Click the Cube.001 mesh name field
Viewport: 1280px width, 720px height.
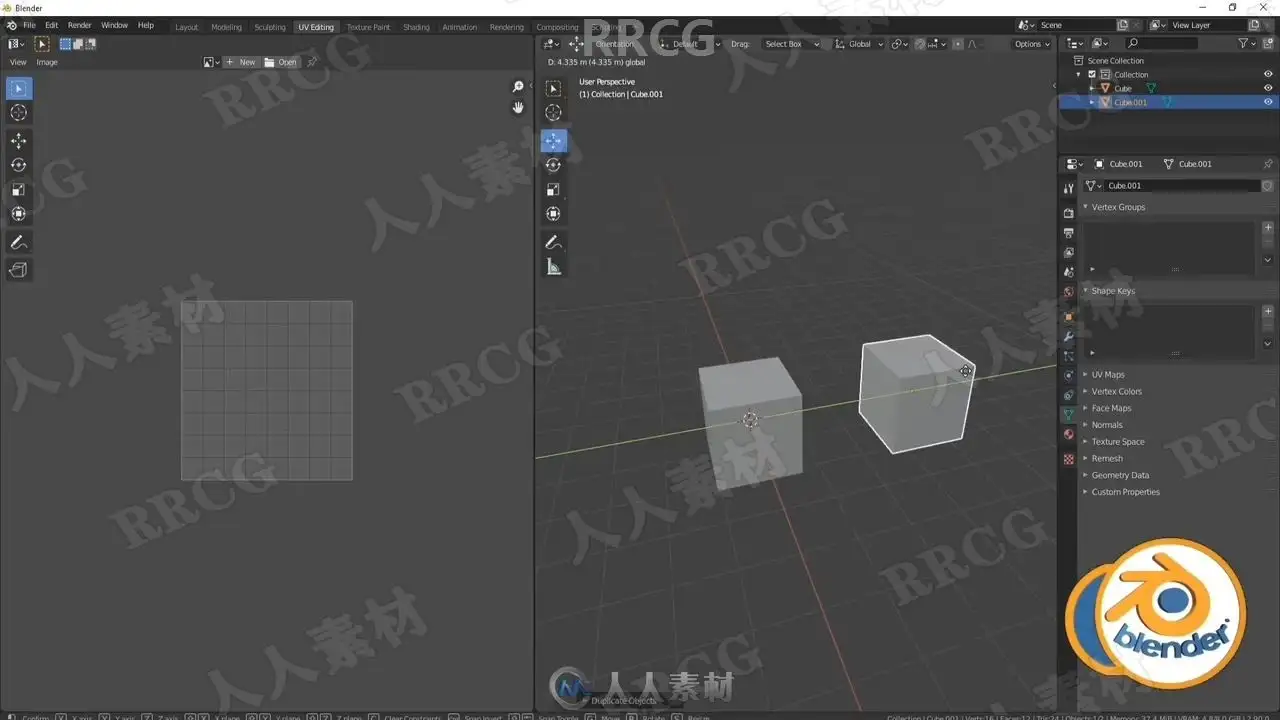(1180, 186)
